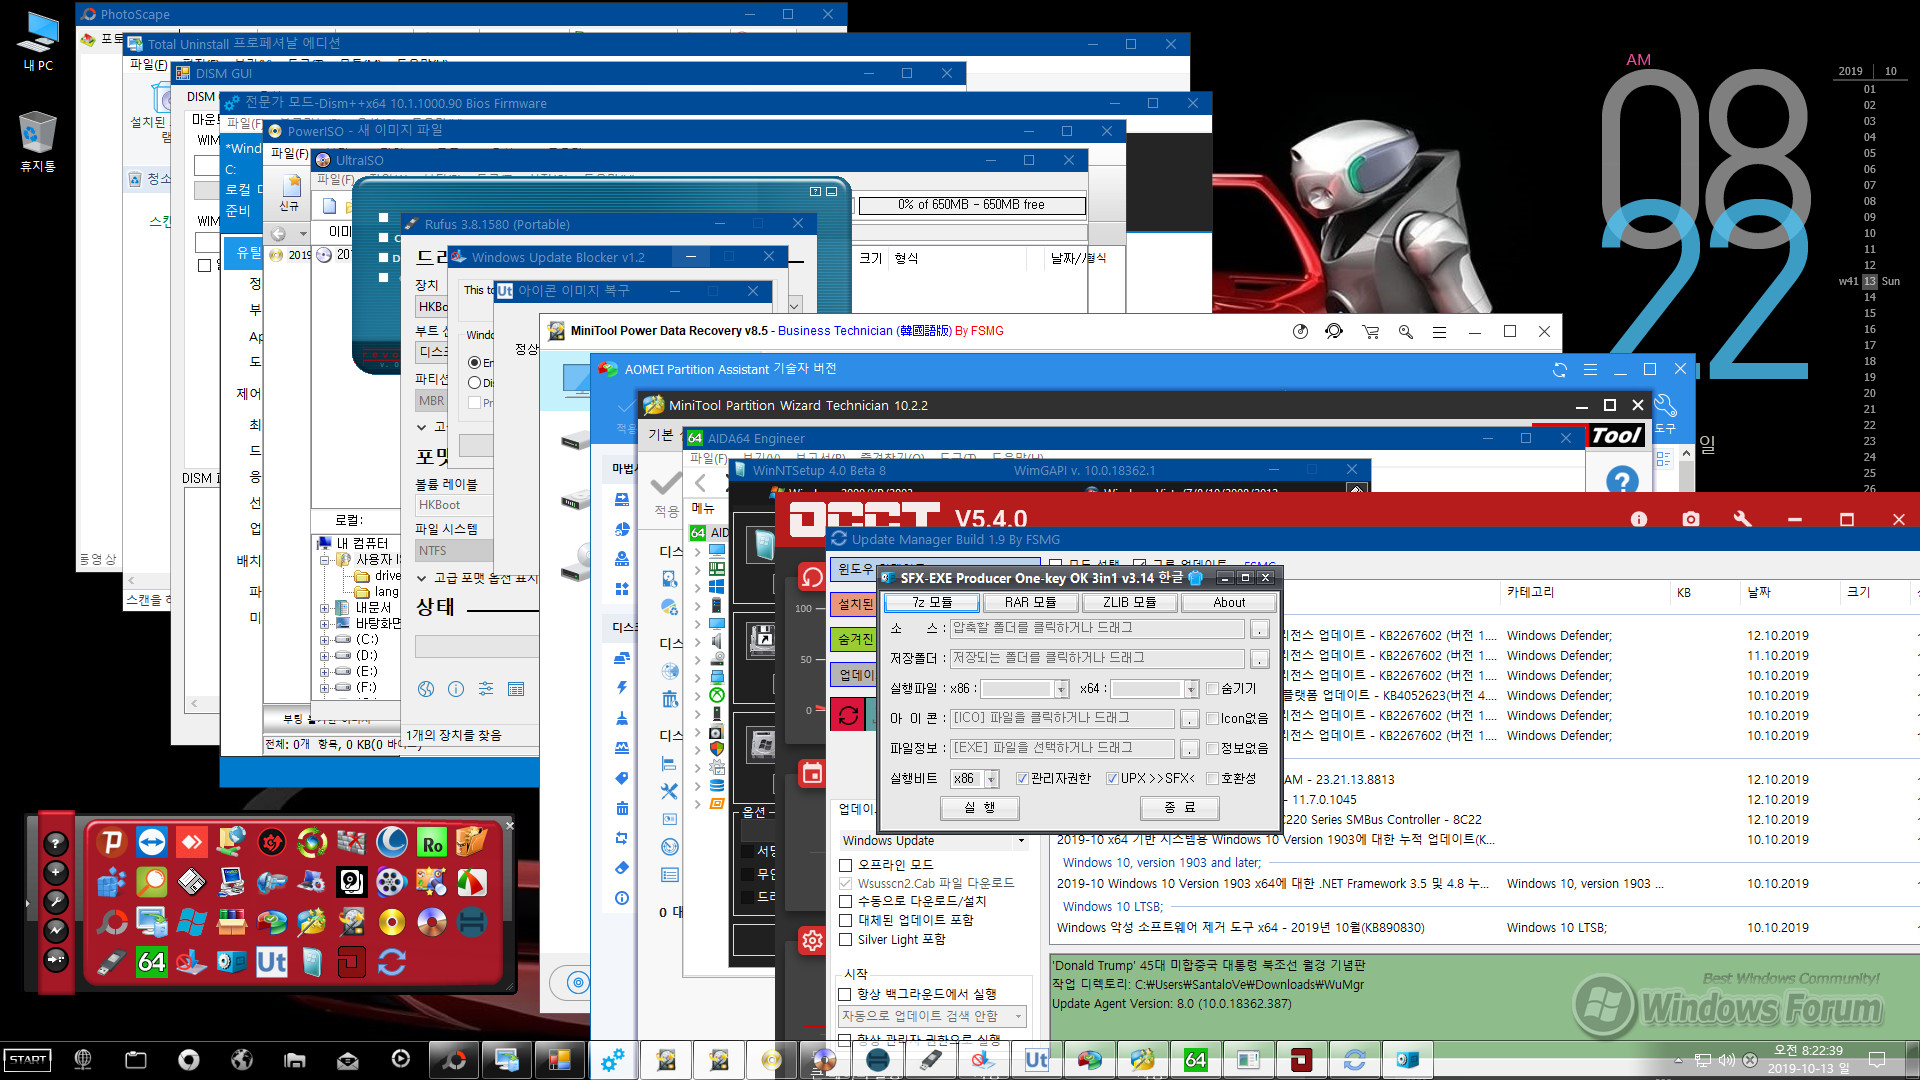Toggle the 호환성 checkbox

[x=1212, y=779]
